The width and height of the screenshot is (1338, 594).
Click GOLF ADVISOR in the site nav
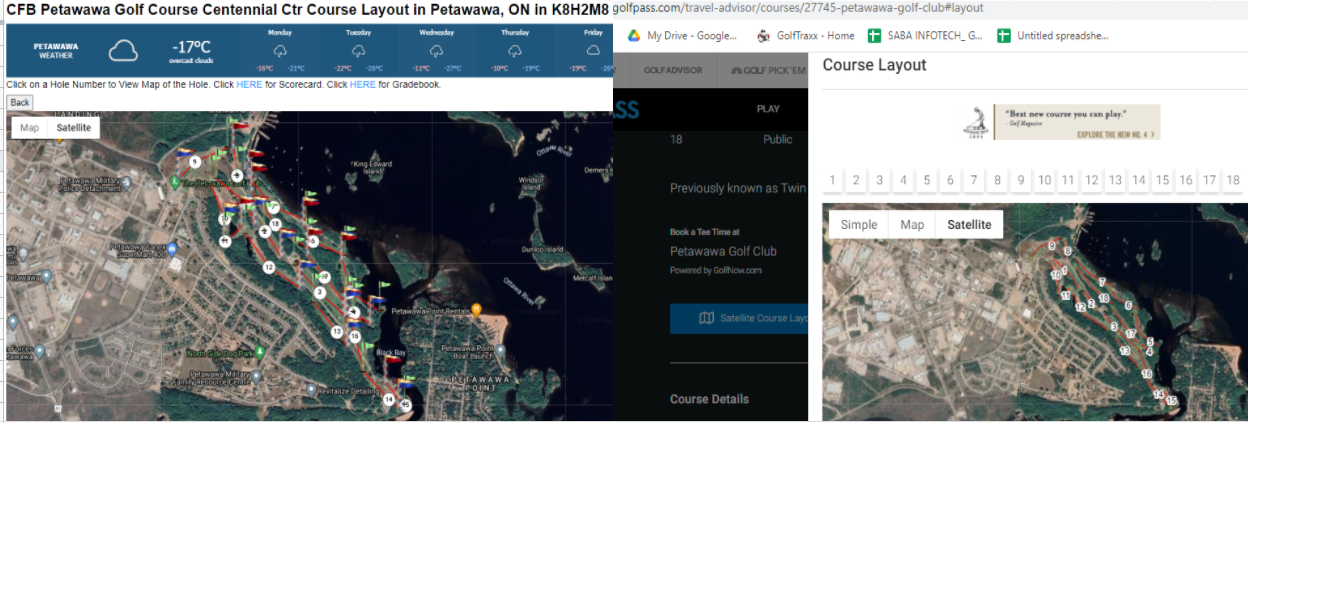[x=672, y=70]
